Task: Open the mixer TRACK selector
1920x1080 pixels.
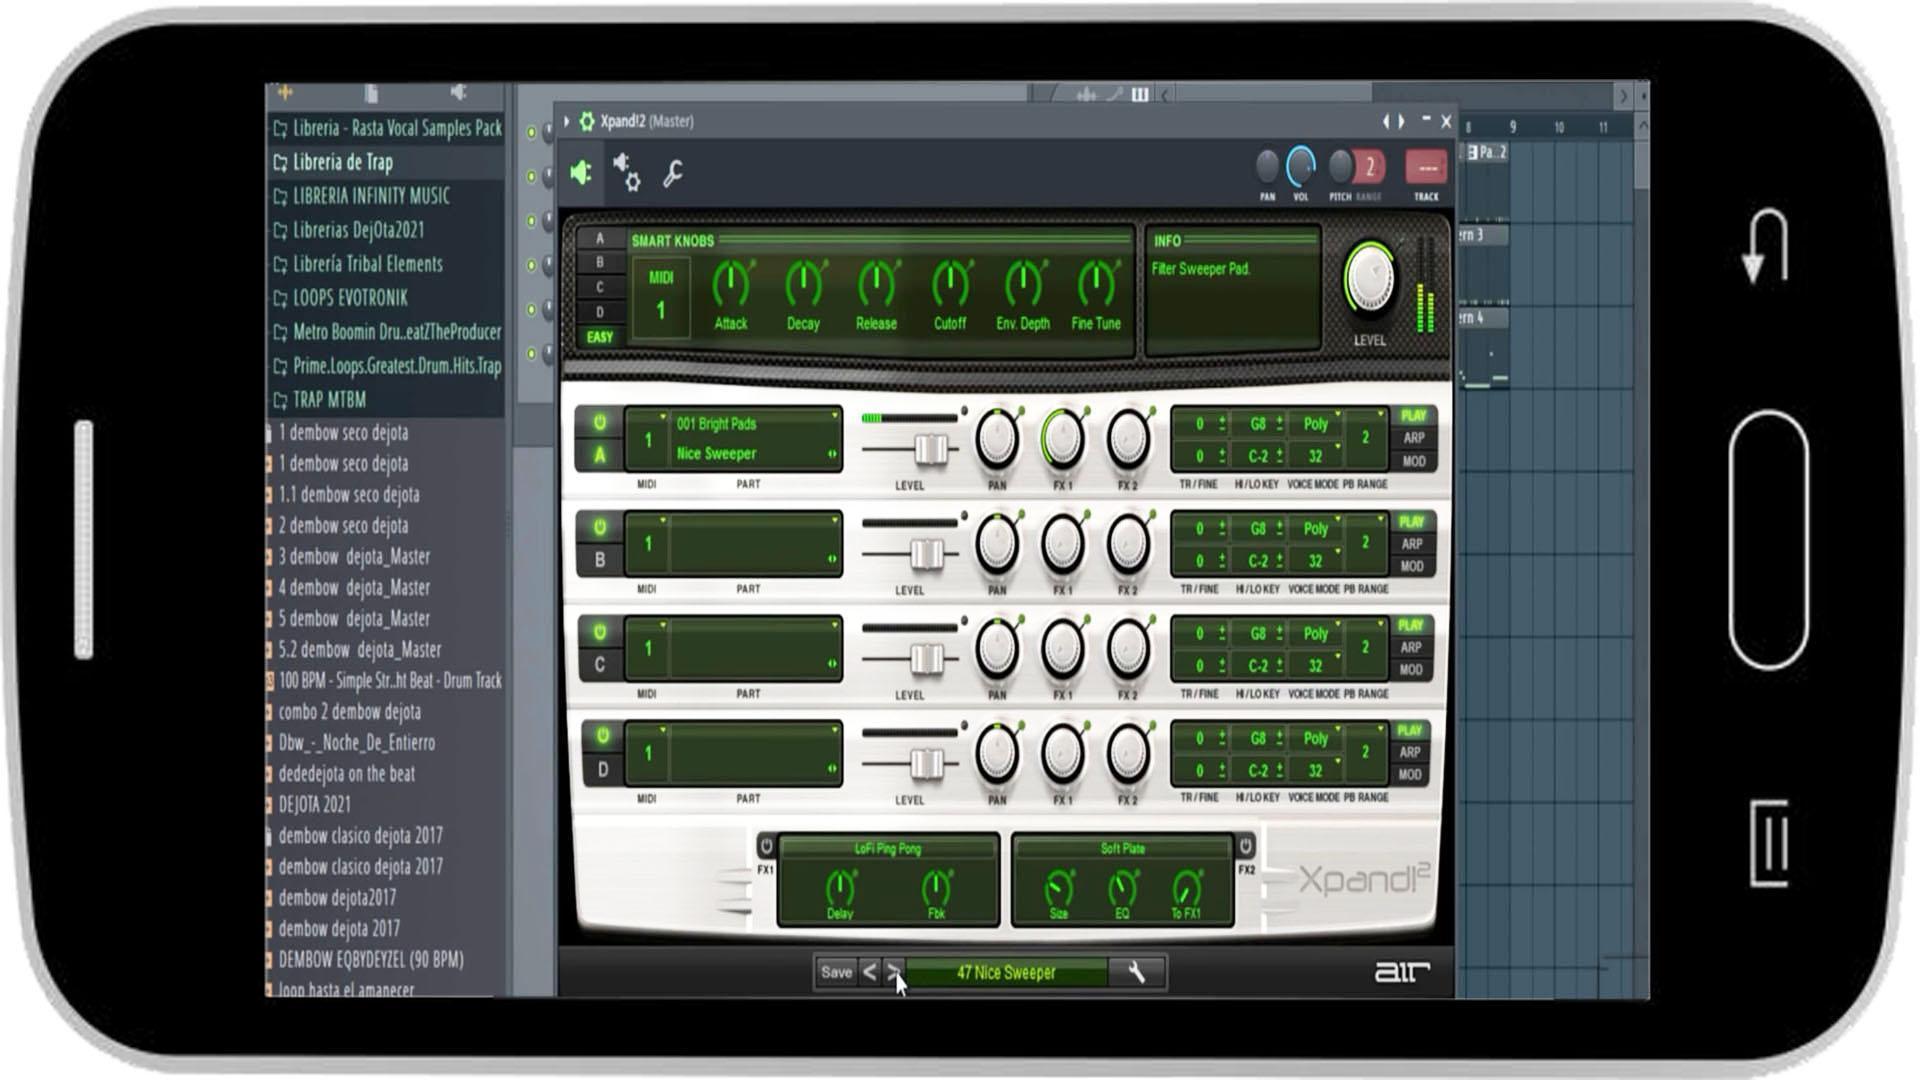Action: 1426,167
